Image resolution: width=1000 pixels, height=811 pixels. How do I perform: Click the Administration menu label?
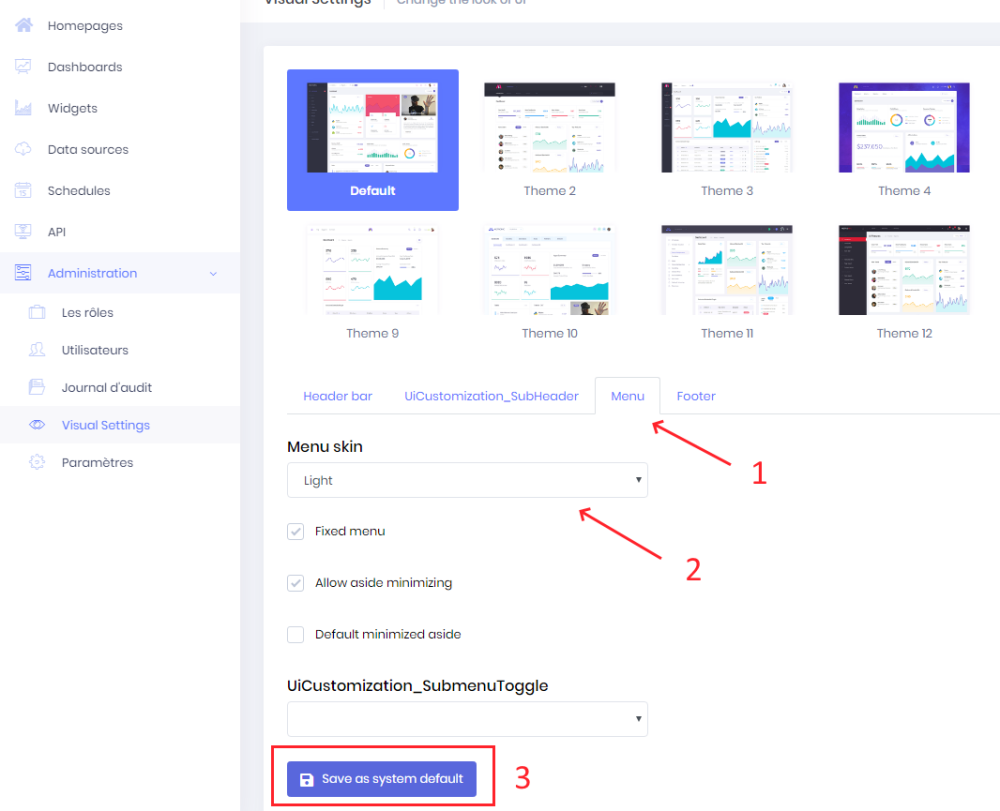click(x=92, y=273)
